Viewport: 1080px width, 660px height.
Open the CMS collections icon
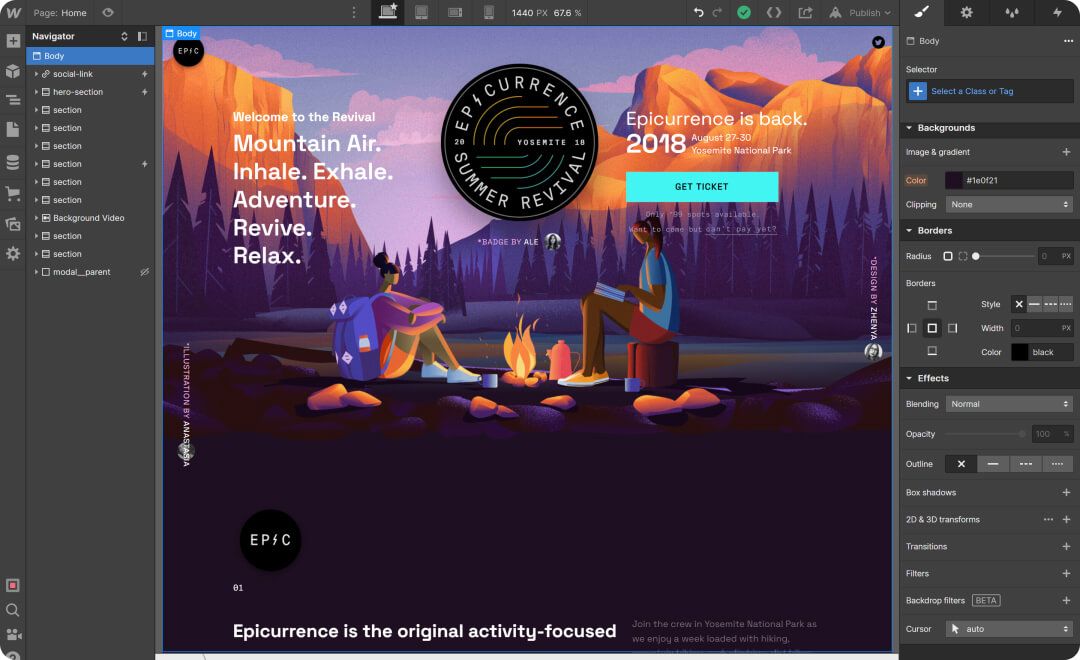click(x=13, y=162)
